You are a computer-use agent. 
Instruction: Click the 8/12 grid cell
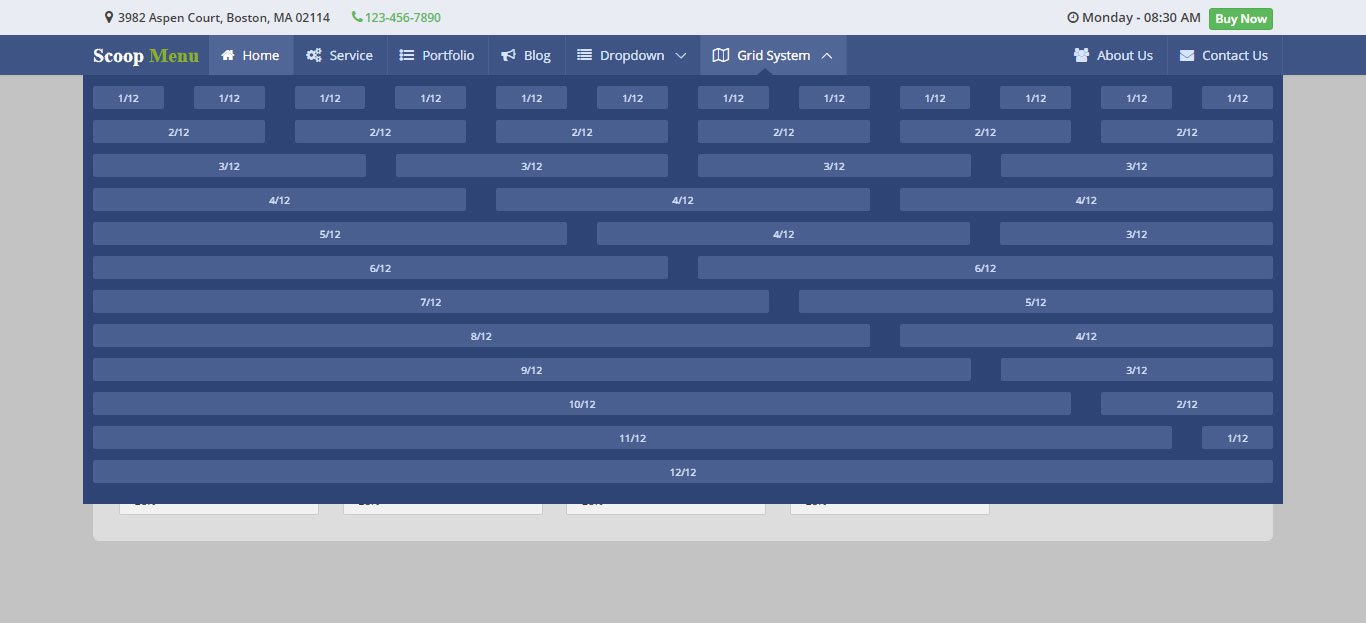tap(481, 336)
